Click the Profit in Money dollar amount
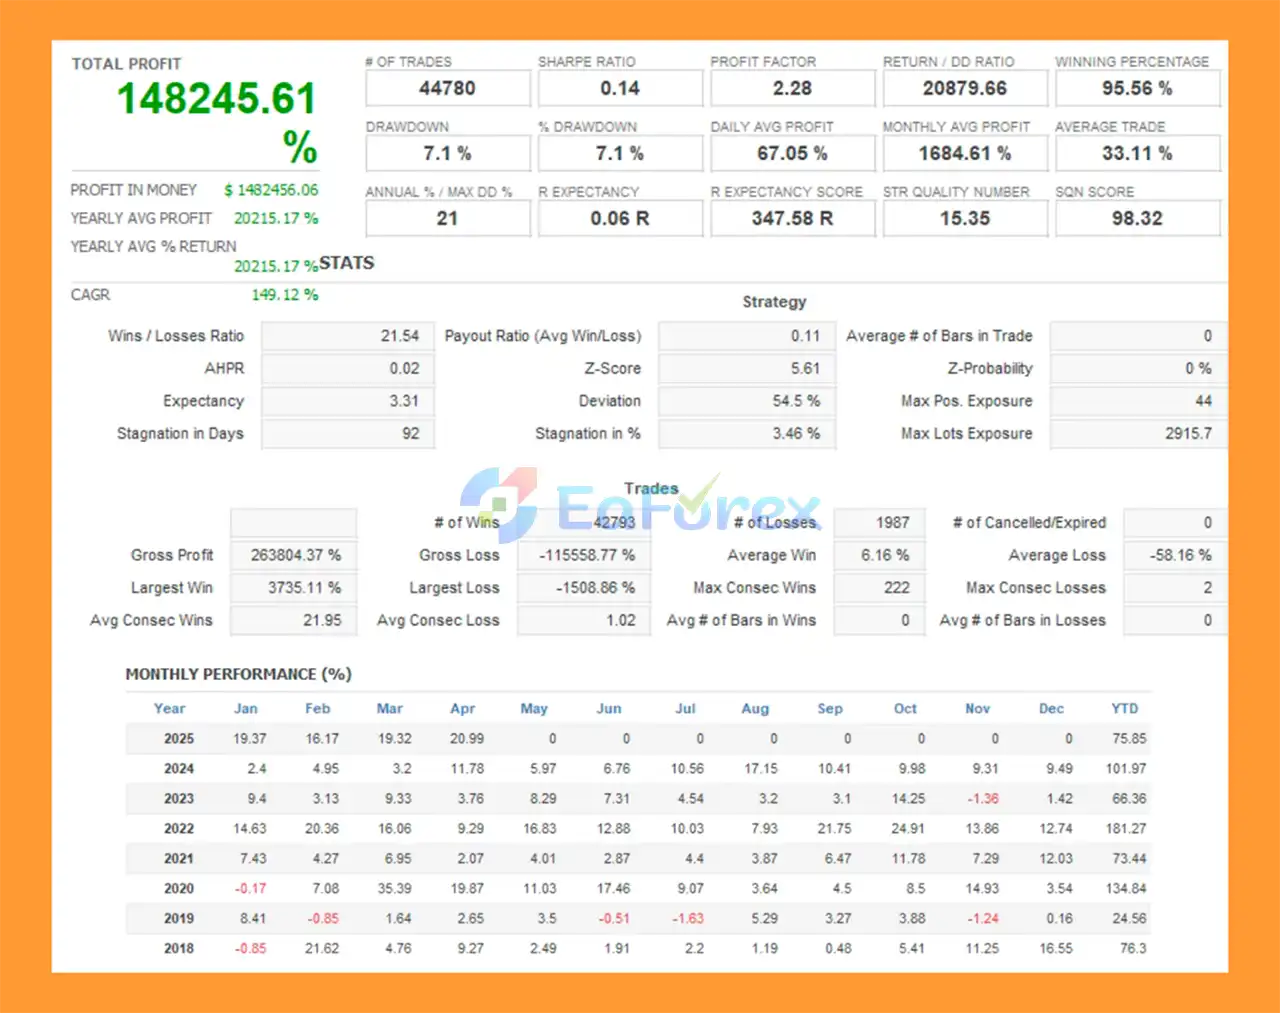Screen dimensions: 1280x1013 tap(271, 190)
